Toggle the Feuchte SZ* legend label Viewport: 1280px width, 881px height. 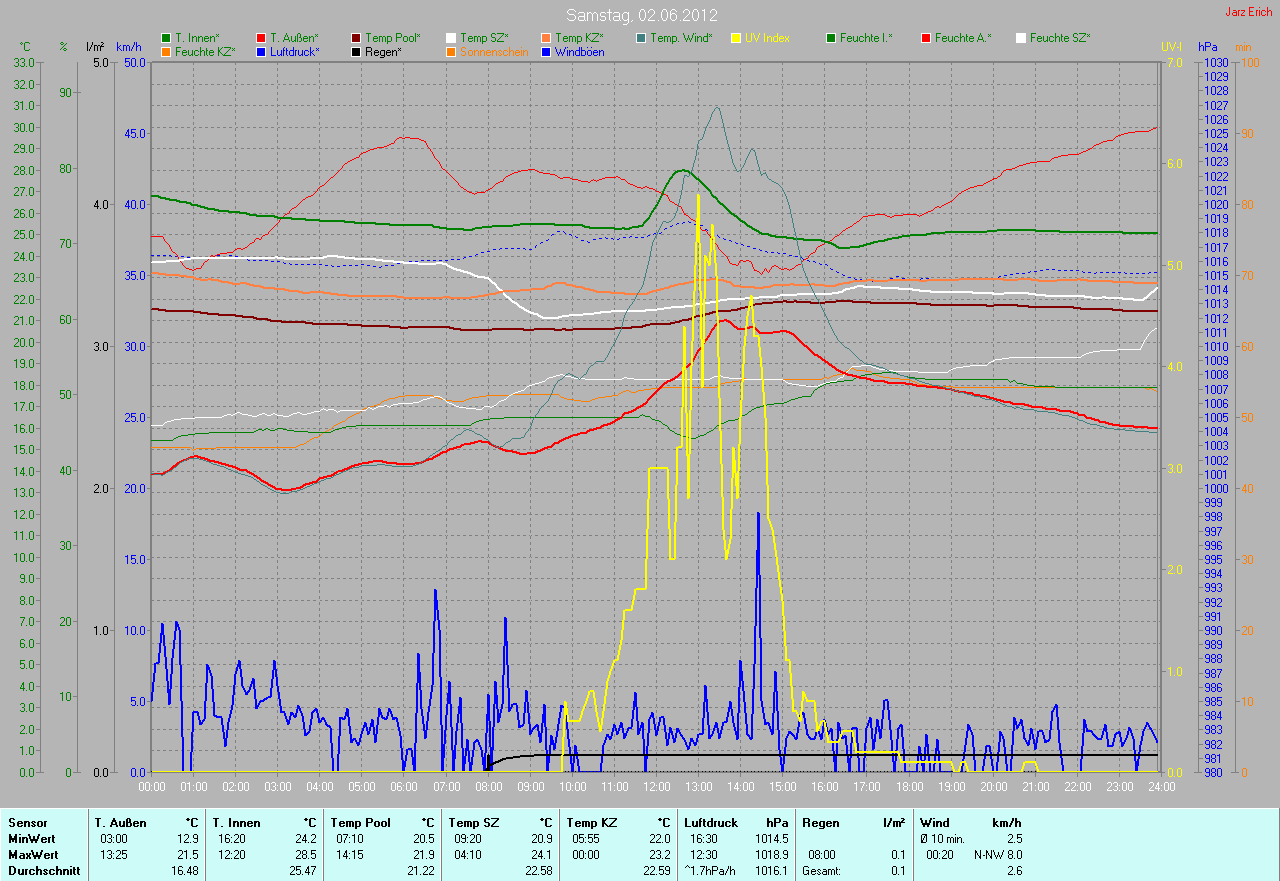[x=1060, y=38]
